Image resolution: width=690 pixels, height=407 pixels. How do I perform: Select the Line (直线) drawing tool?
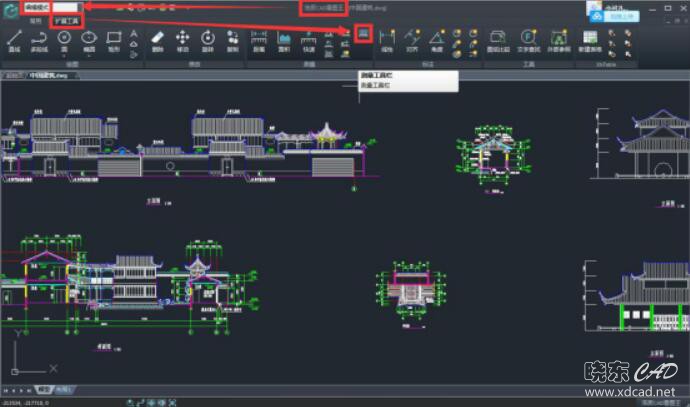14,38
